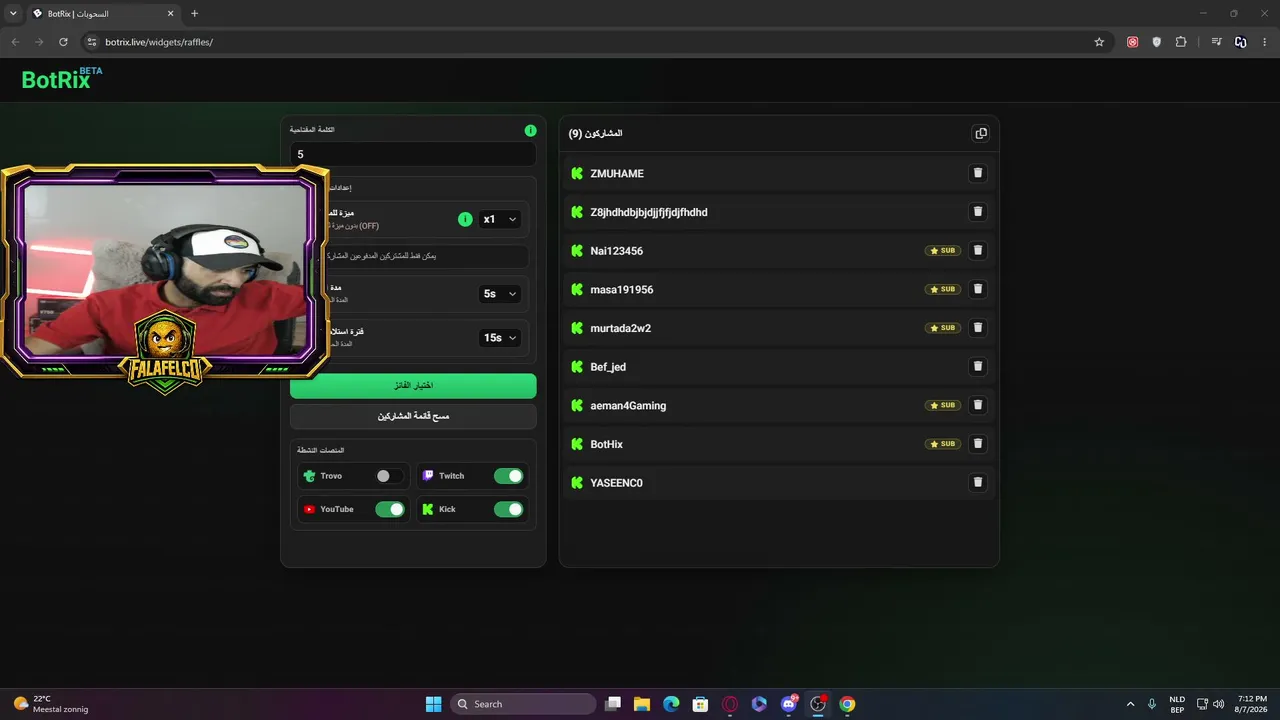1280x720 pixels.
Task: Open clock showing 7:12 PM
Action: click(1252, 704)
